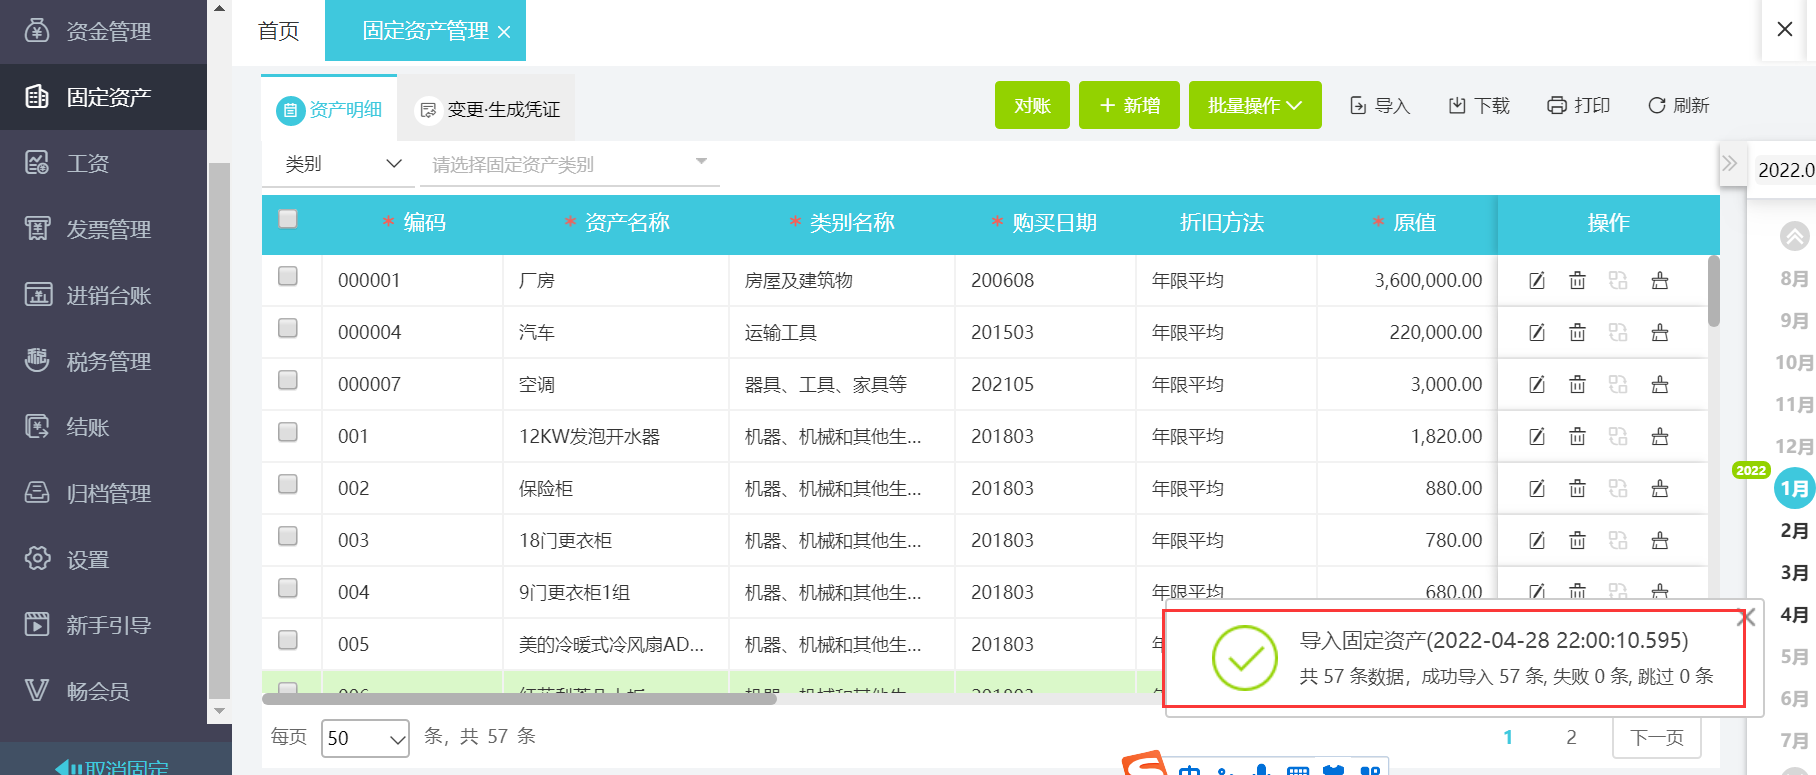Expand the right panel double-chevron arrow
1816x775 pixels.
(1729, 164)
